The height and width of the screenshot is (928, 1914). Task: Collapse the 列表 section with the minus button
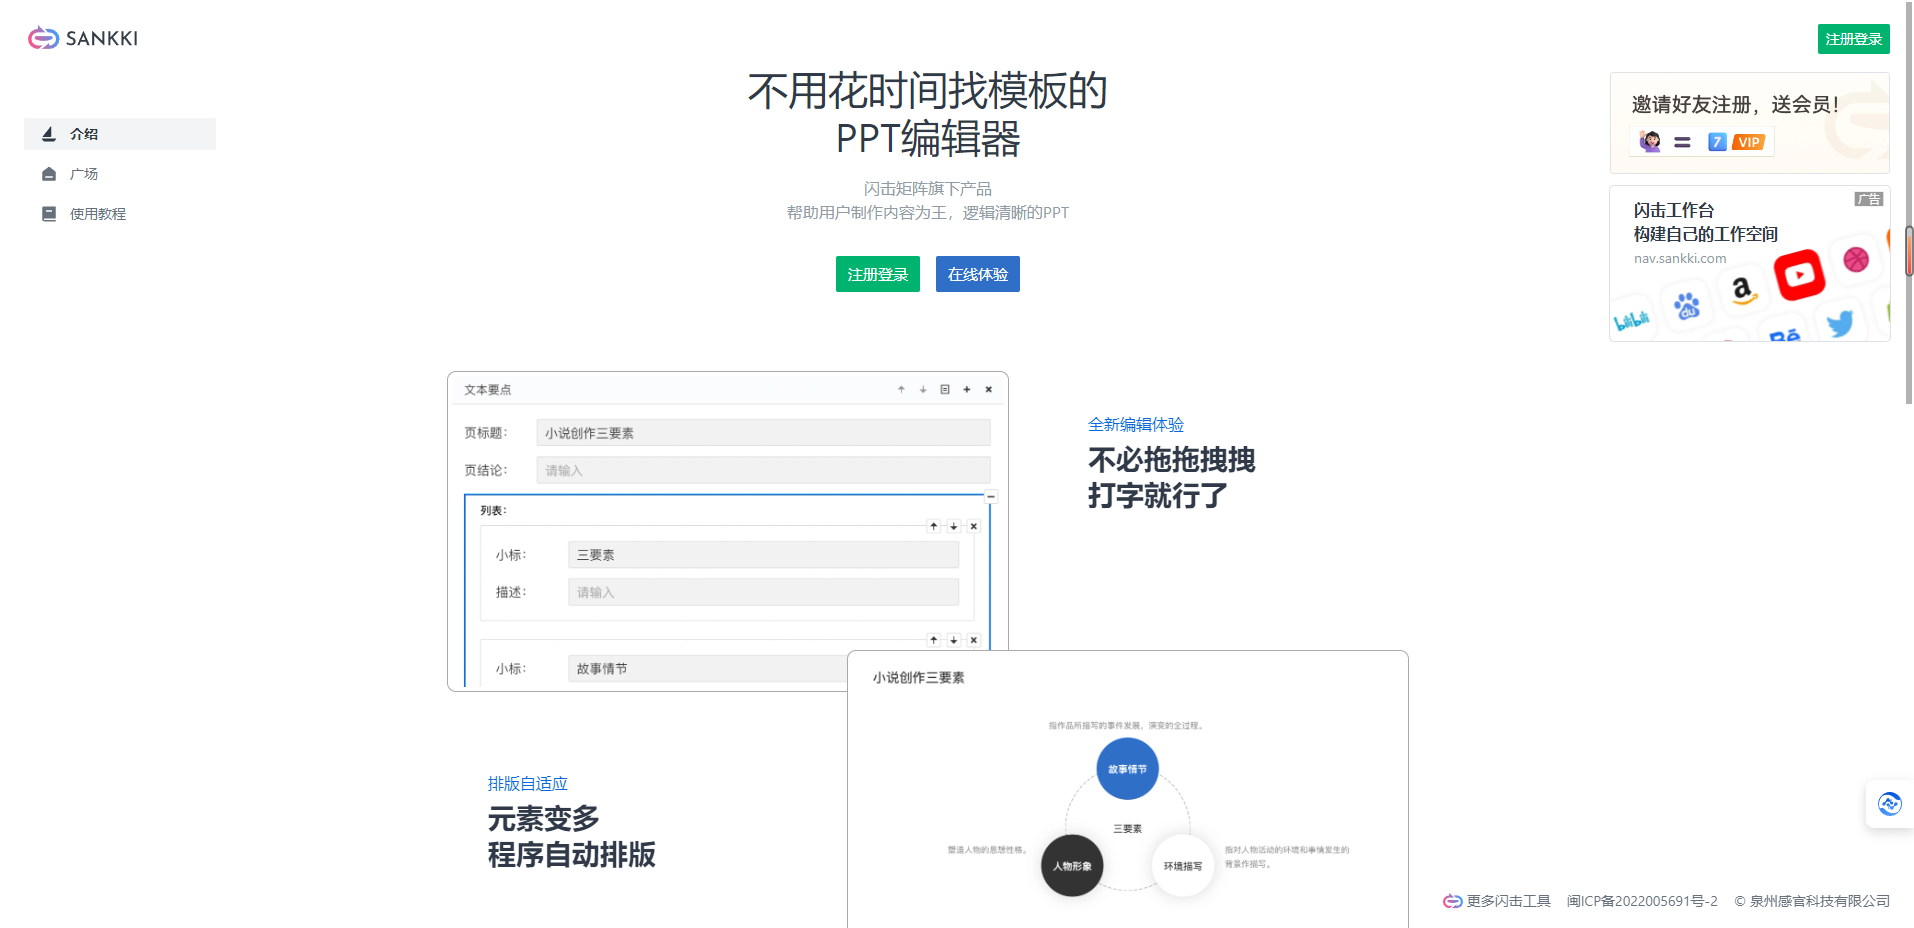(x=990, y=496)
